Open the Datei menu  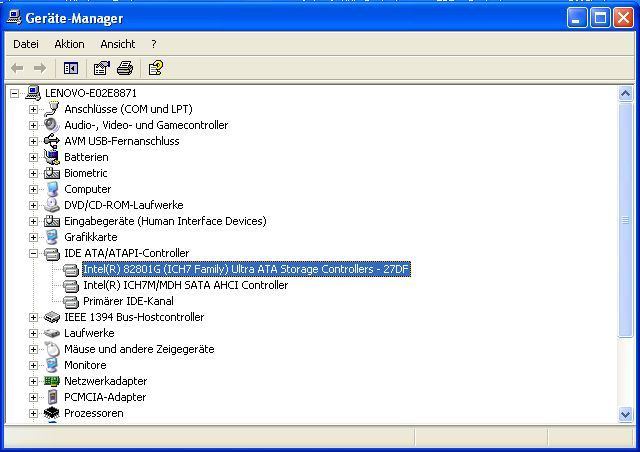click(26, 44)
